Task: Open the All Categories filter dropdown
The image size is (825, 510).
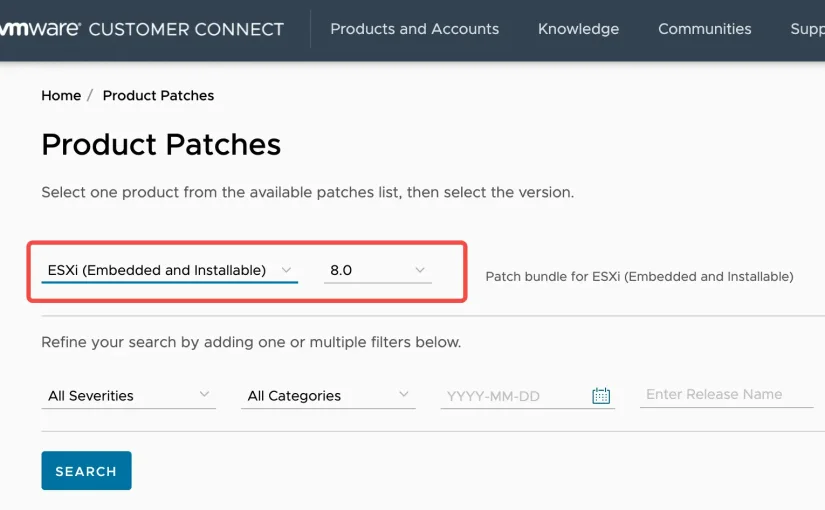Action: pos(318,396)
